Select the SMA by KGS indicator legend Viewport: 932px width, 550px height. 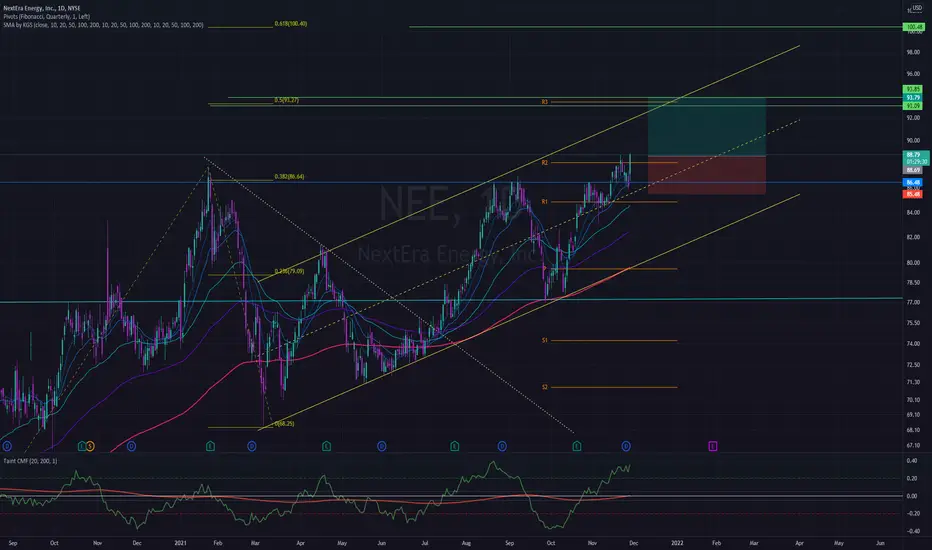pyautogui.click(x=103, y=25)
